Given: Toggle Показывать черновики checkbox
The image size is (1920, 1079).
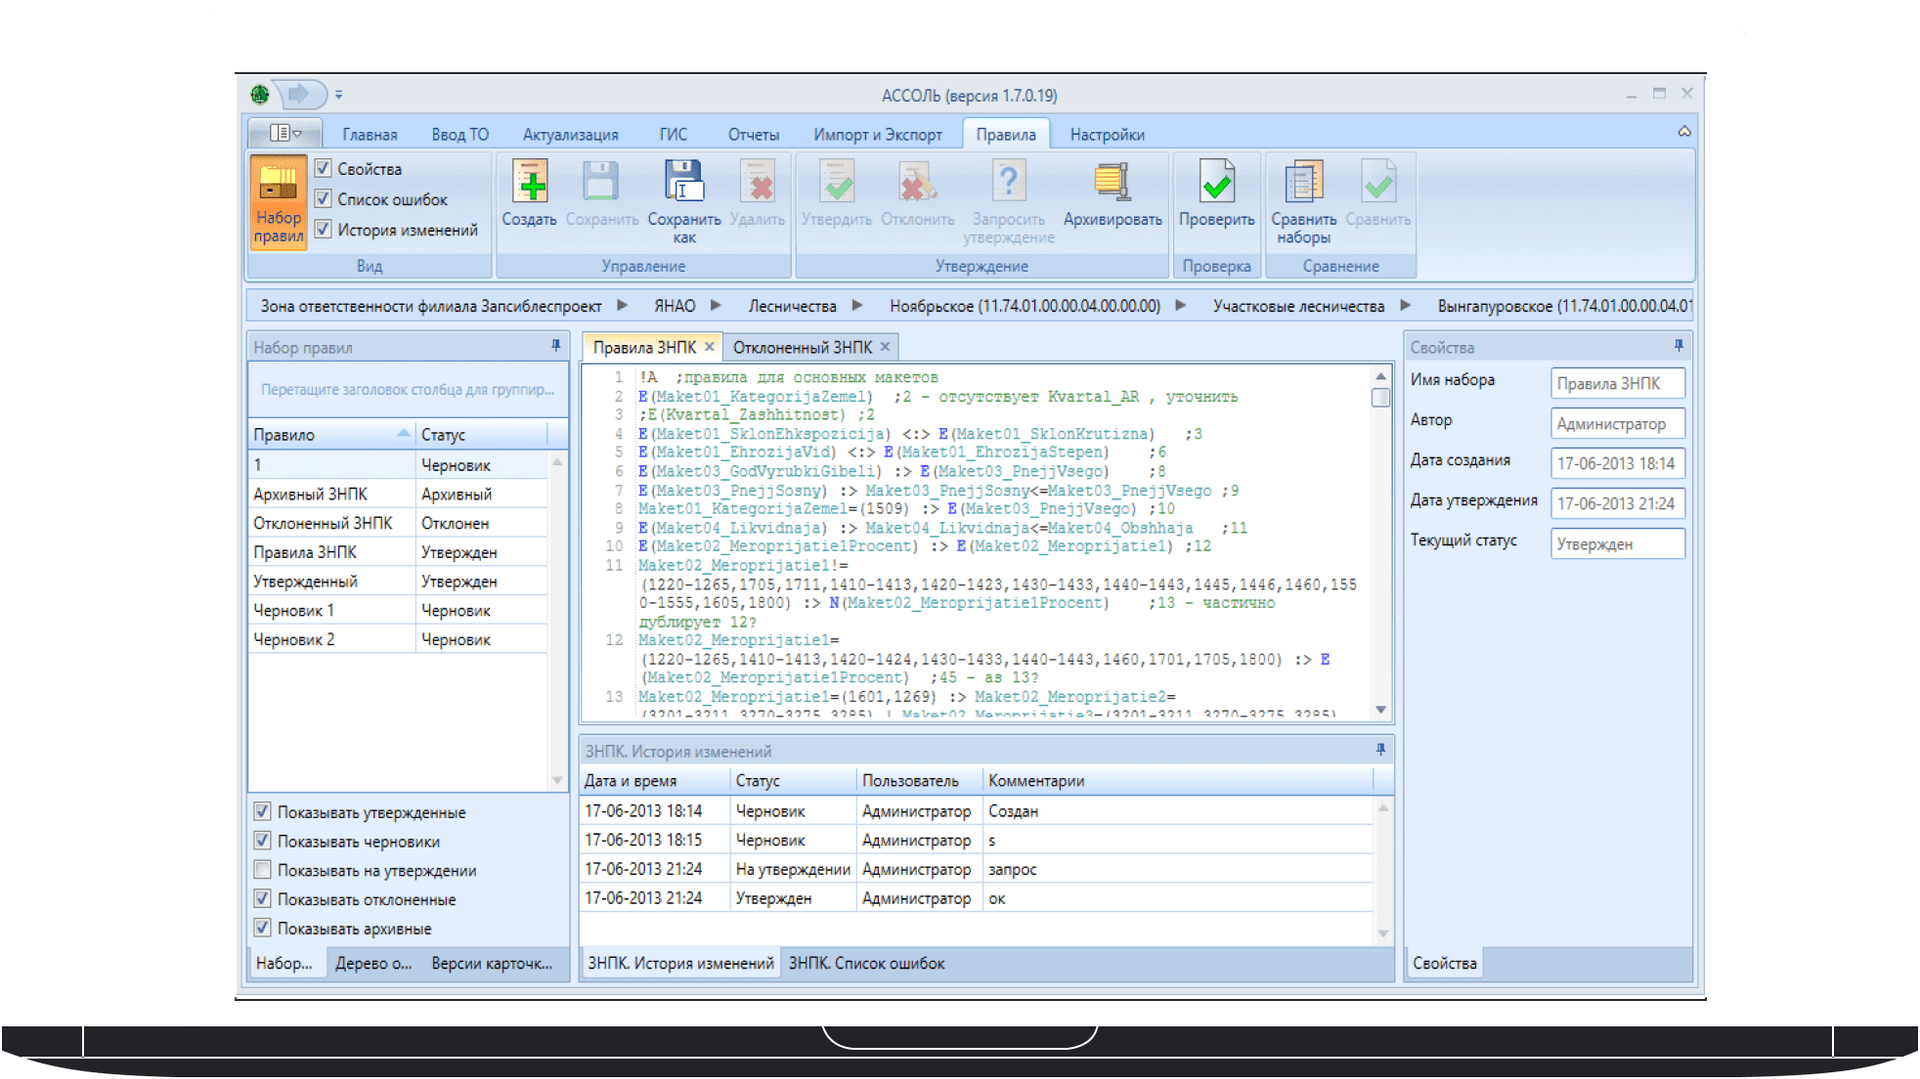Looking at the screenshot, I should [262, 841].
